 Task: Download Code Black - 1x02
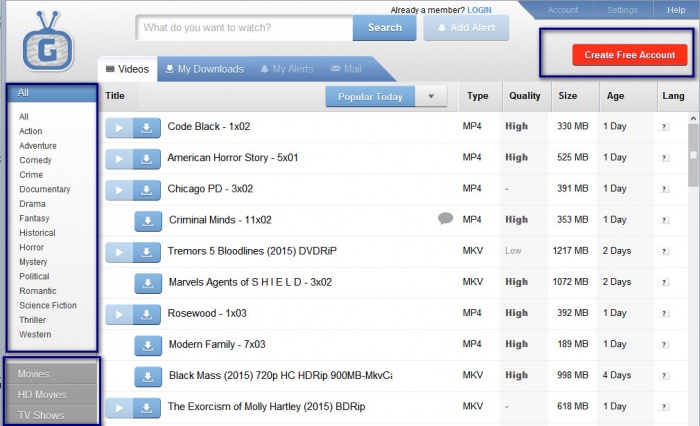point(146,128)
